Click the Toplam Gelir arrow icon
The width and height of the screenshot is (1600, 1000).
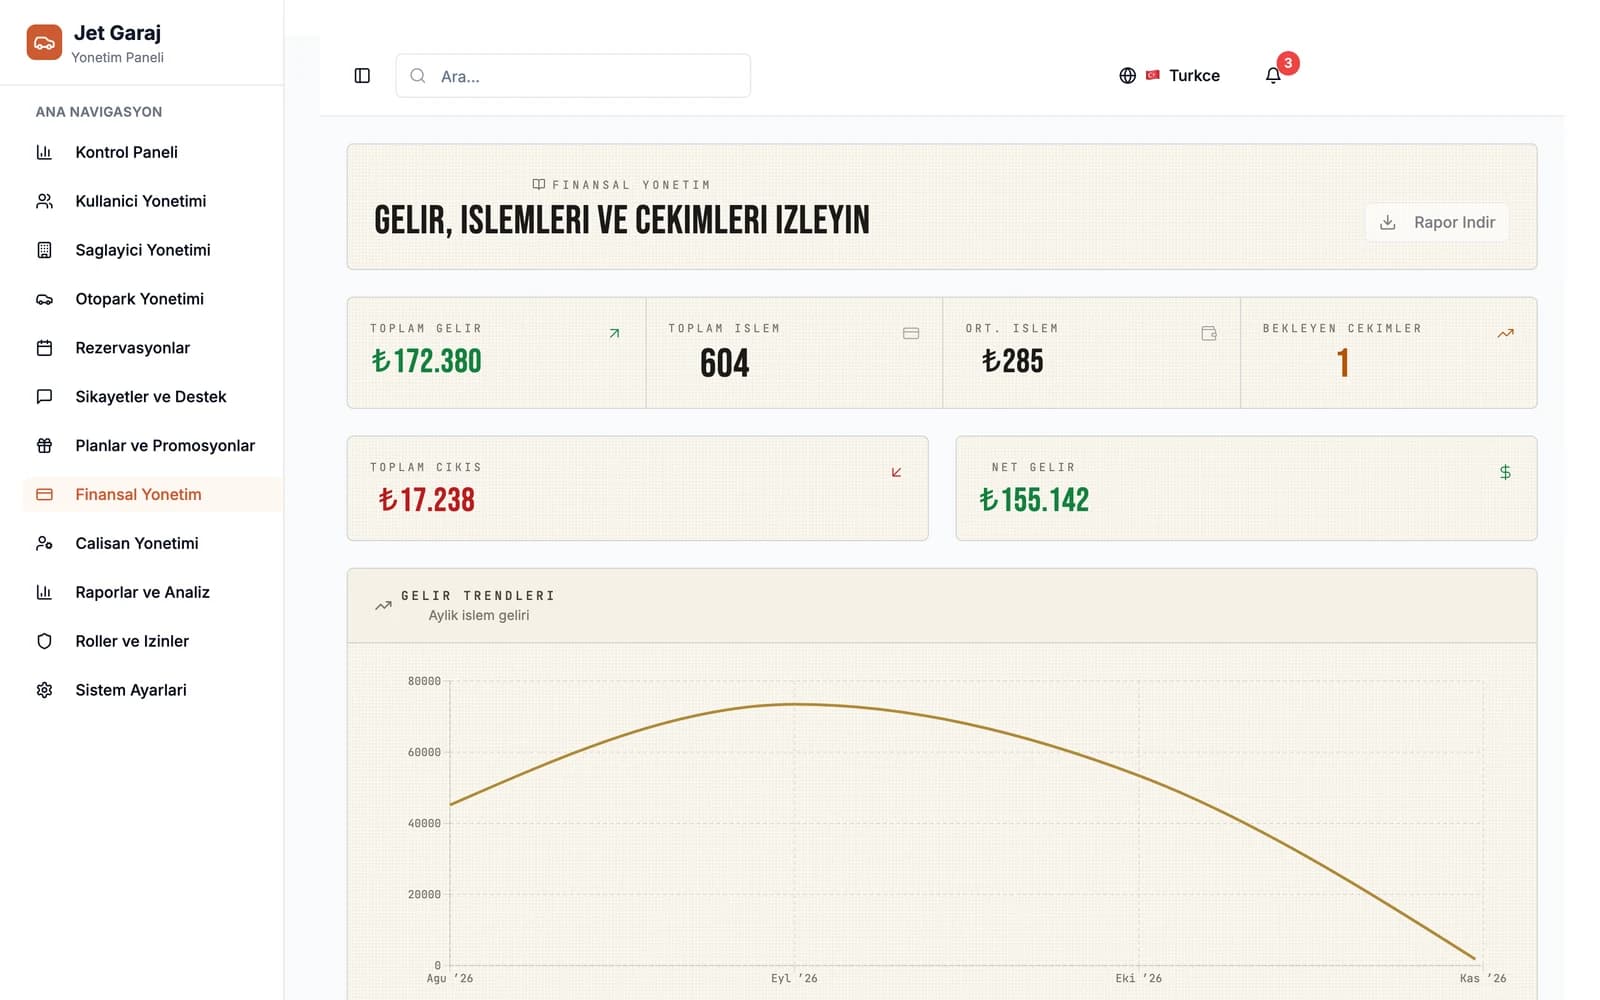[614, 333]
